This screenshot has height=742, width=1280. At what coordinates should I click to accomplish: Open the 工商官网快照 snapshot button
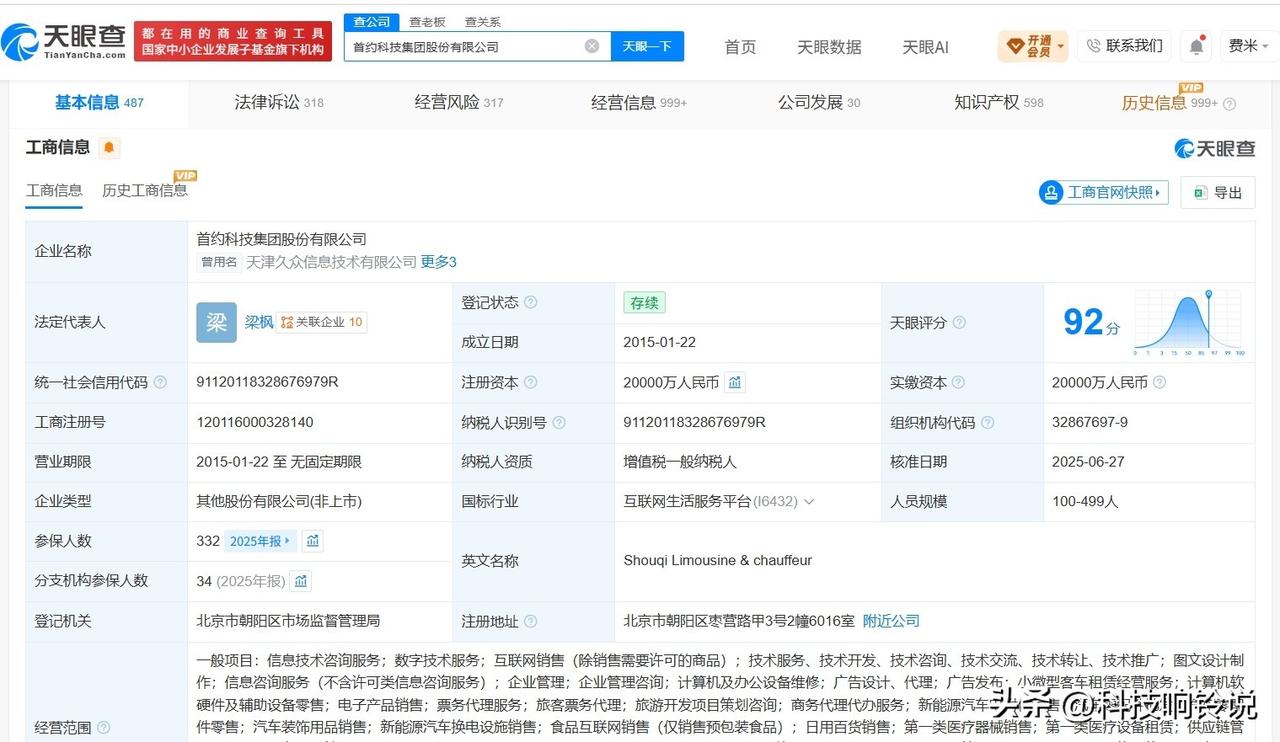click(1104, 192)
